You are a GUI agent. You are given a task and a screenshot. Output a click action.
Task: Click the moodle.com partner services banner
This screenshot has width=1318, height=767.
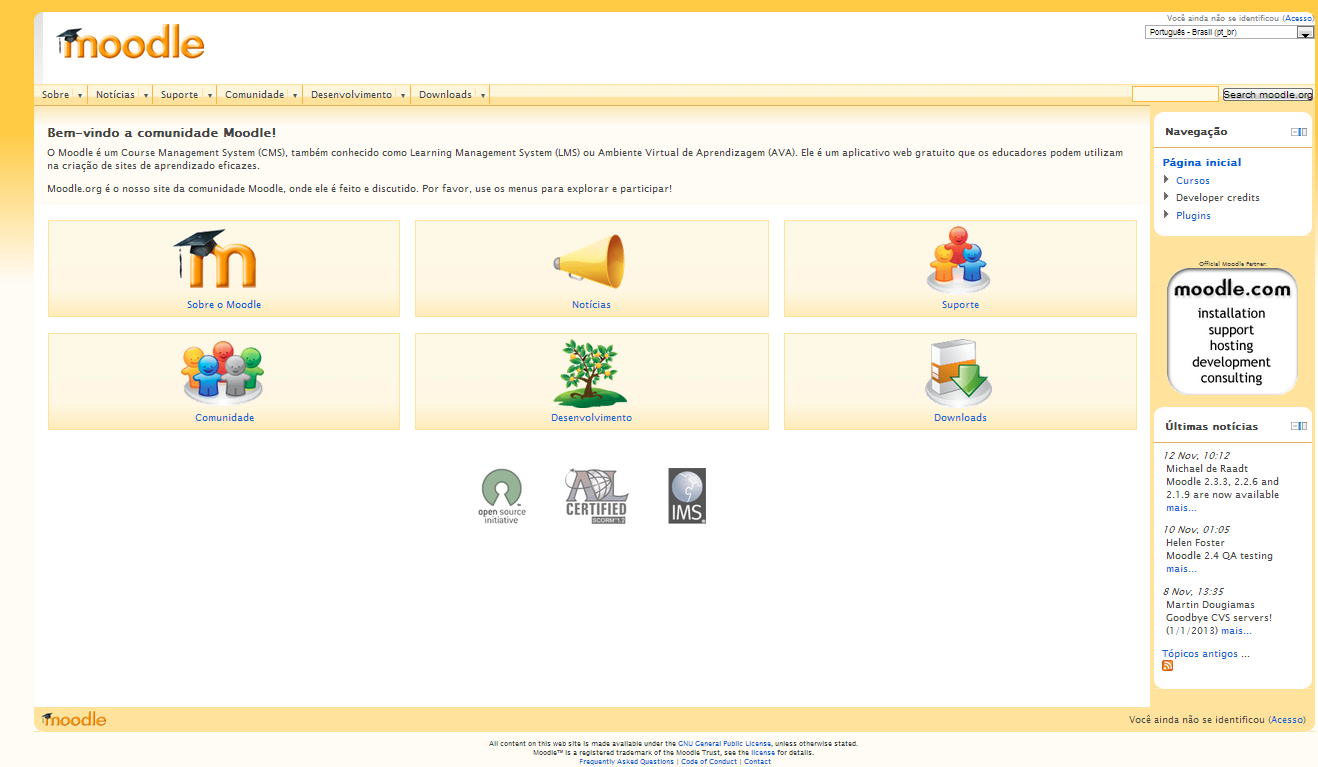click(x=1232, y=331)
